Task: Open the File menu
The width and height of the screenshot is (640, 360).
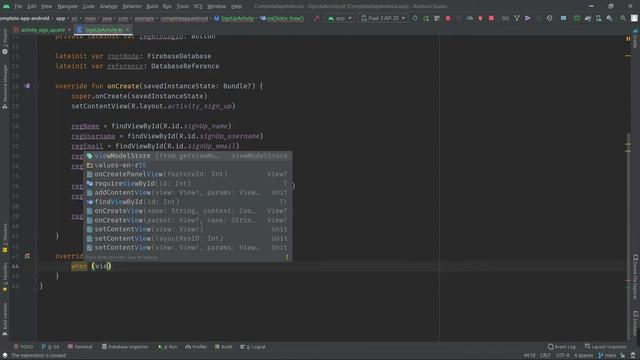Action: 18,7
